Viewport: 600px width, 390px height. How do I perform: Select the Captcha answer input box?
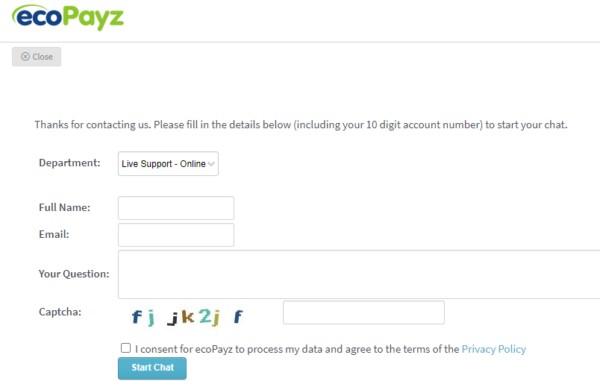coord(364,312)
